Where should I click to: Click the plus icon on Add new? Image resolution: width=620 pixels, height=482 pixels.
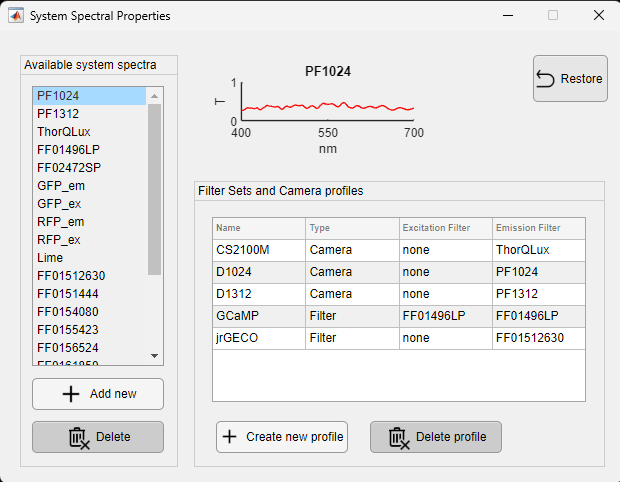[71, 394]
